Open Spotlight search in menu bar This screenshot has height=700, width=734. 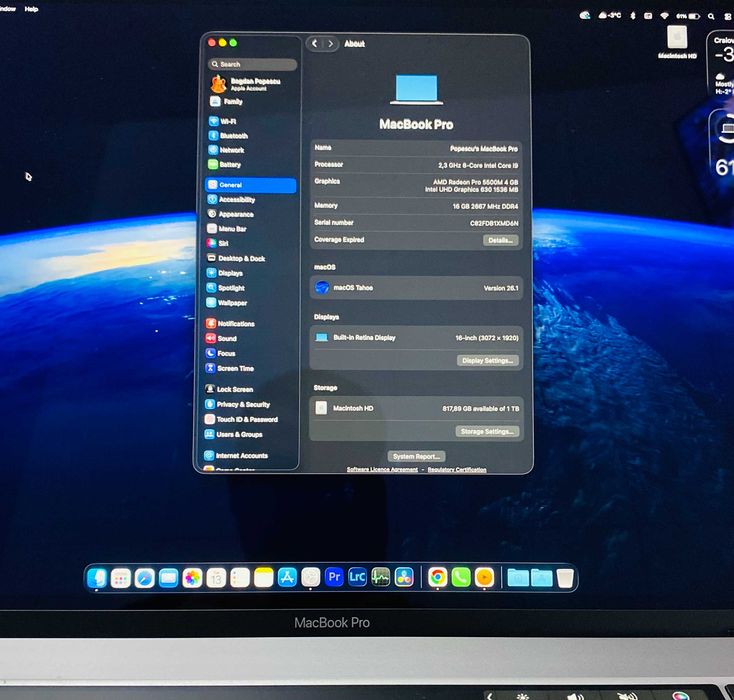(x=711, y=16)
